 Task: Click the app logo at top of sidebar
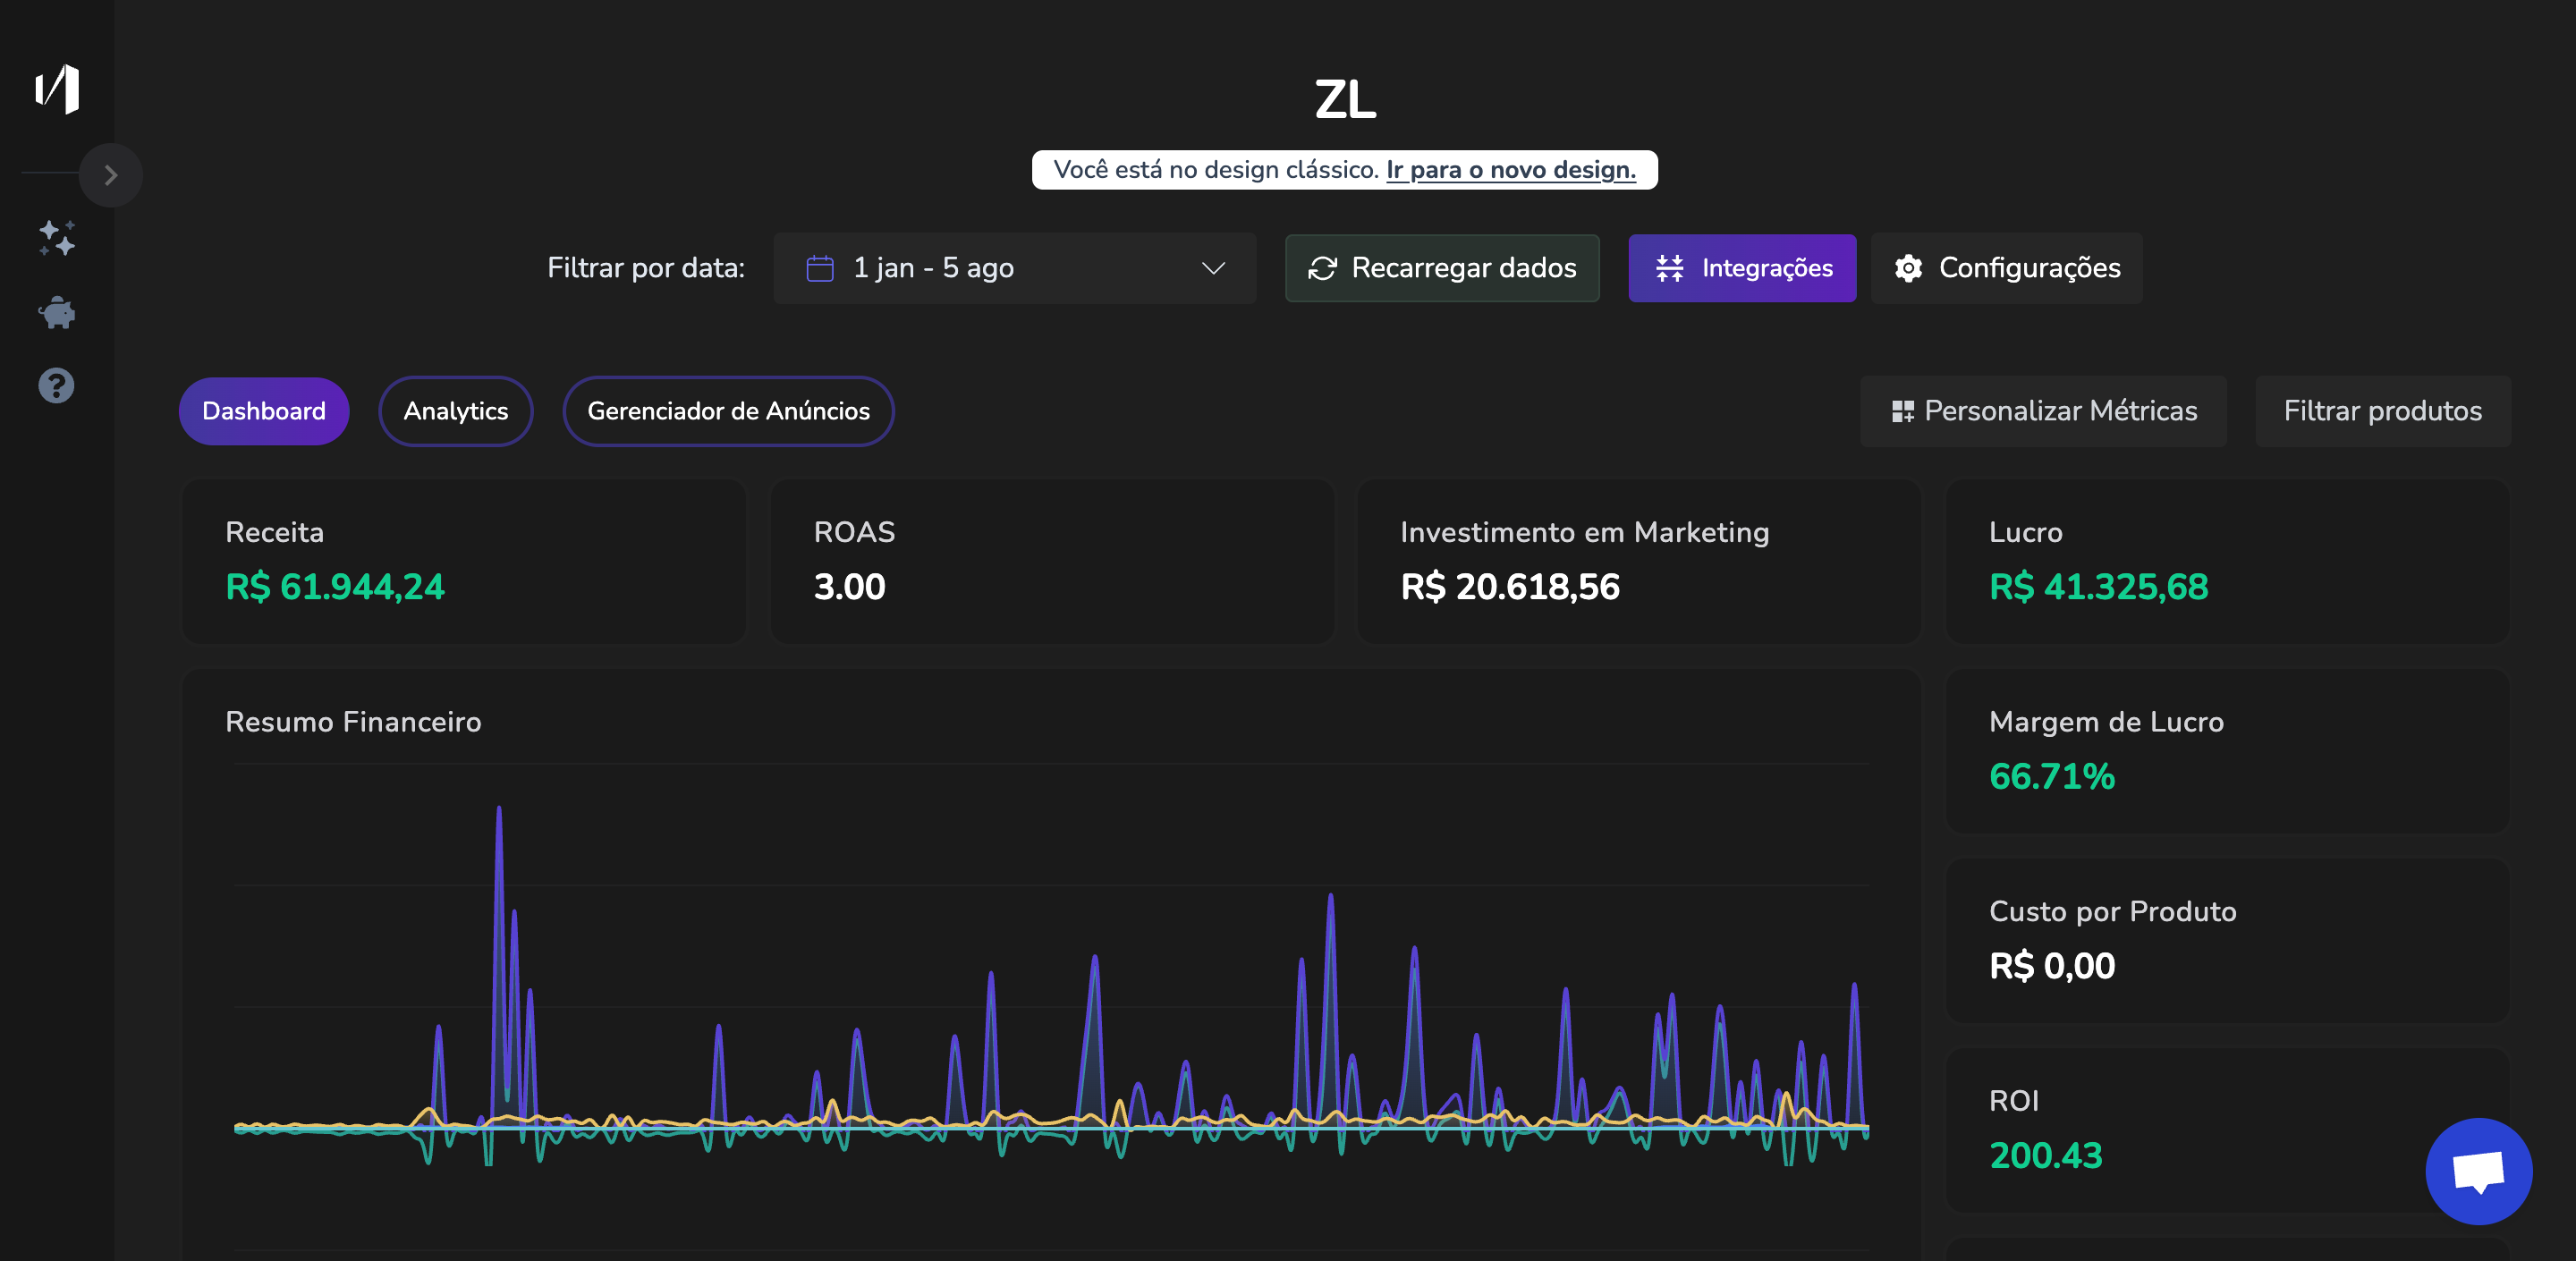tap(57, 89)
